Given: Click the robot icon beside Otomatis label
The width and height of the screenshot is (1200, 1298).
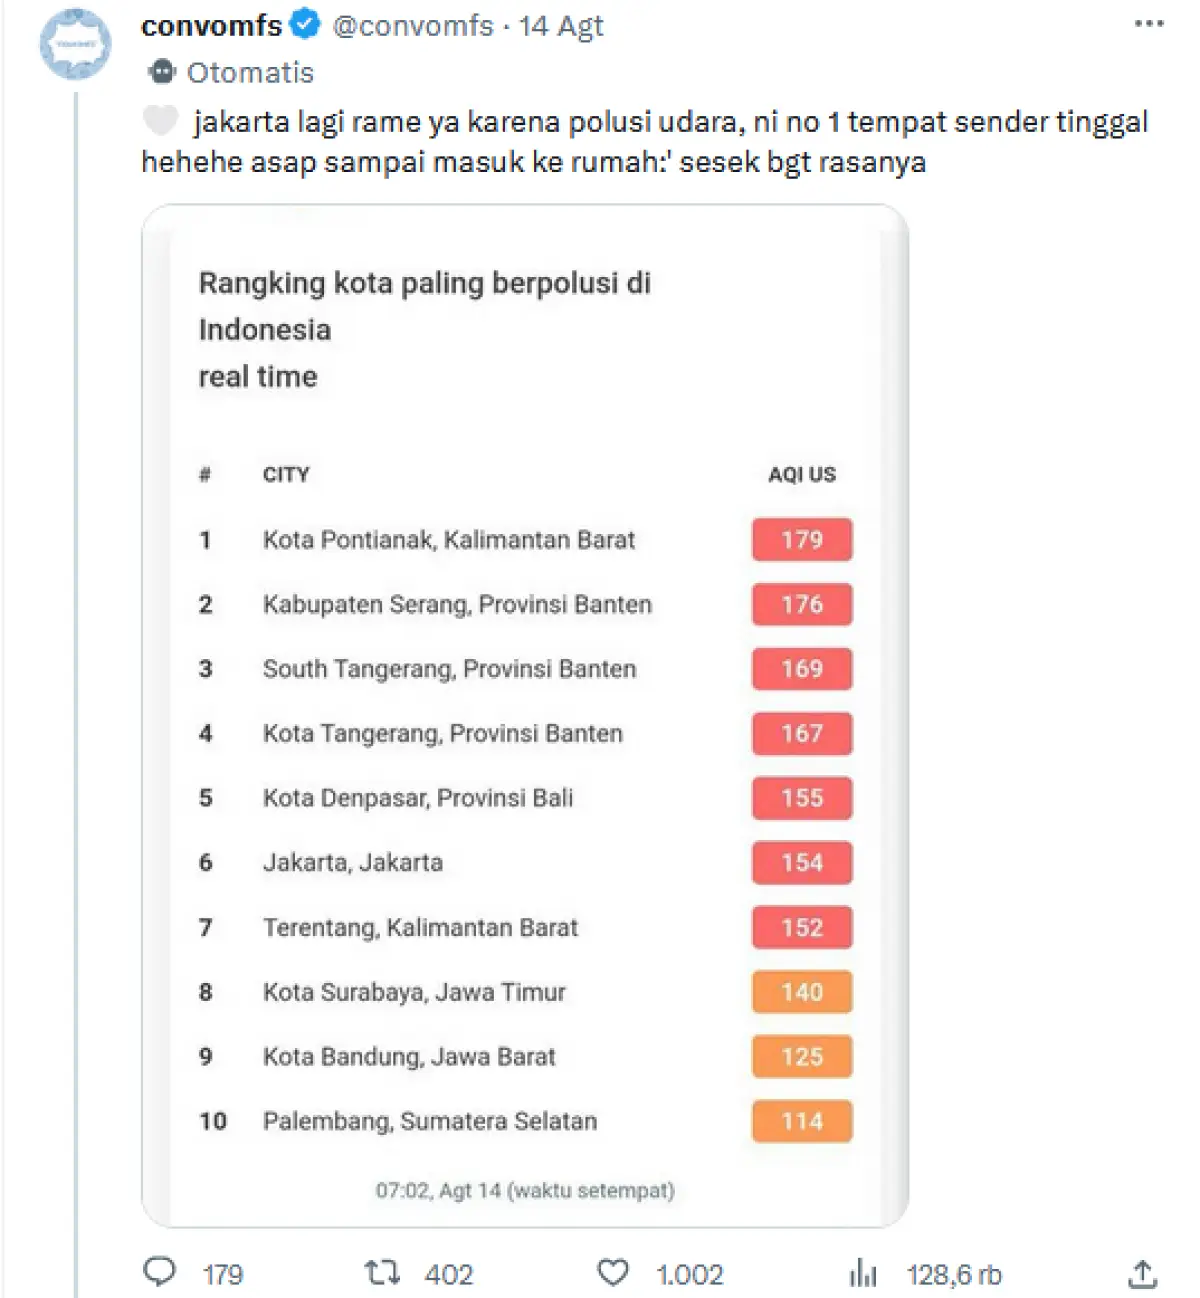Looking at the screenshot, I should click(x=162, y=71).
